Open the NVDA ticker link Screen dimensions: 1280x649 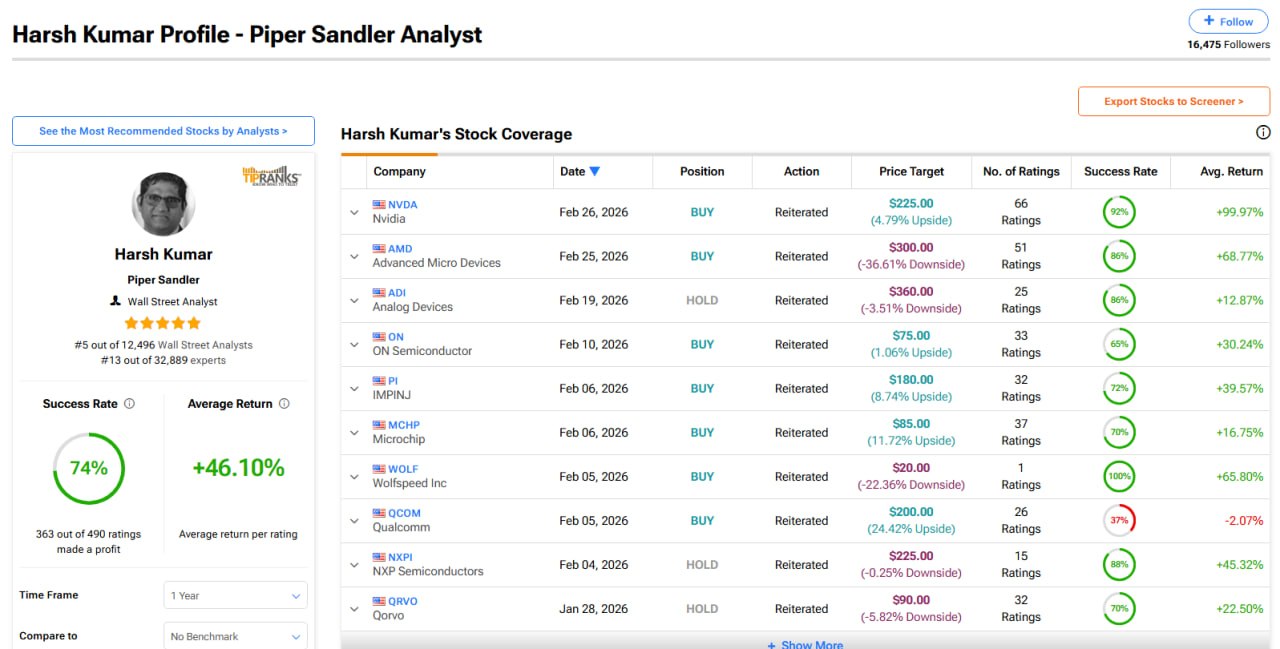[x=403, y=204]
